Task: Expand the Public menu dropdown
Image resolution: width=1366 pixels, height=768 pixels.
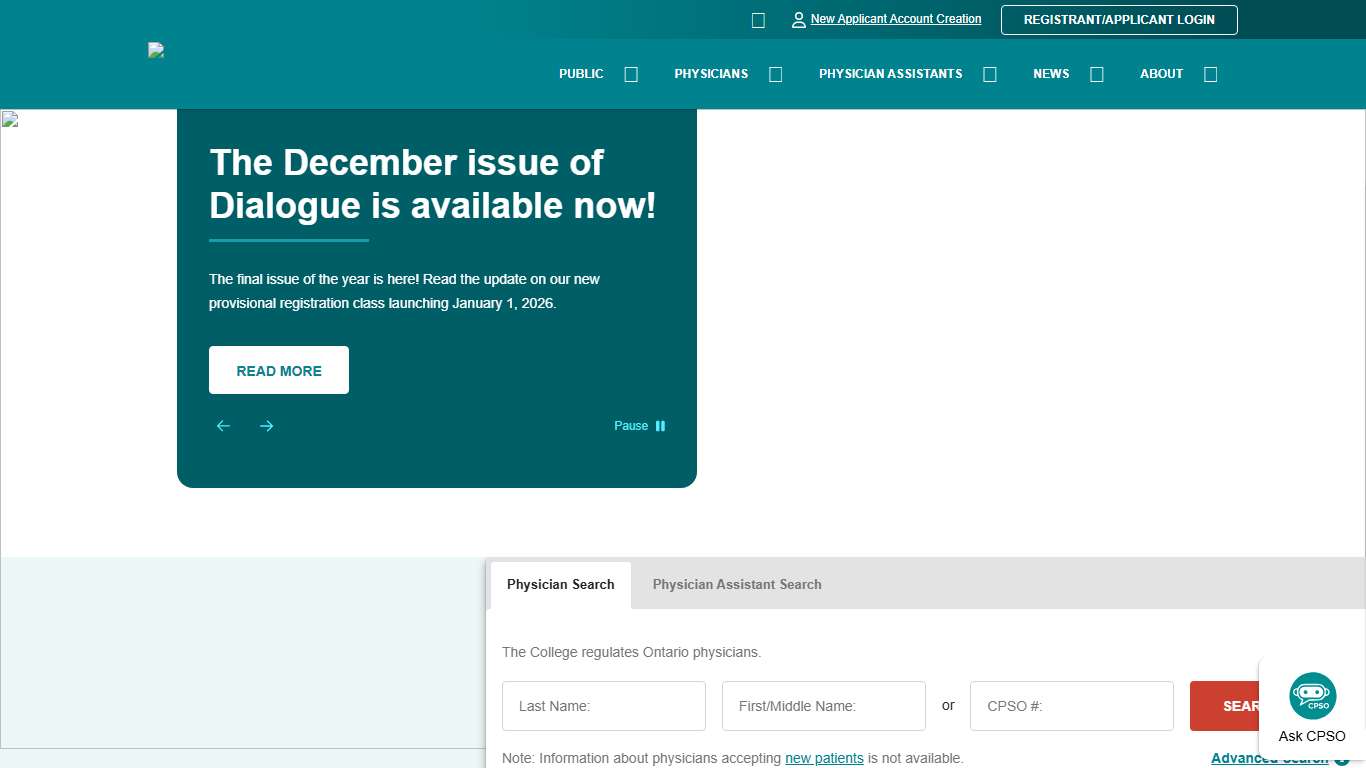Action: point(630,74)
